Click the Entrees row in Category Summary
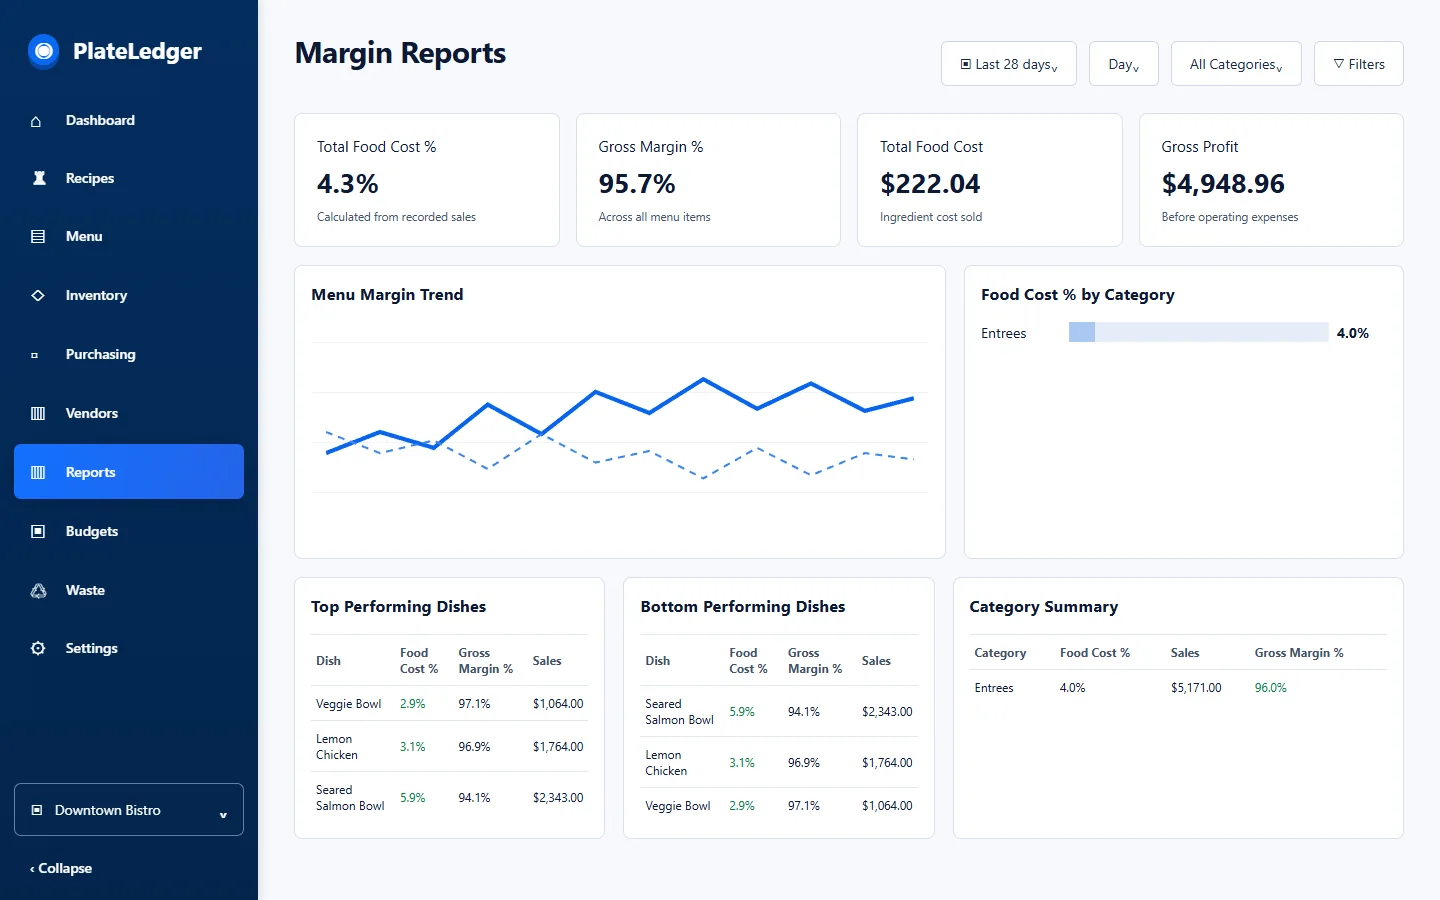Screen dimensions: 1440x900 pos(1178,688)
